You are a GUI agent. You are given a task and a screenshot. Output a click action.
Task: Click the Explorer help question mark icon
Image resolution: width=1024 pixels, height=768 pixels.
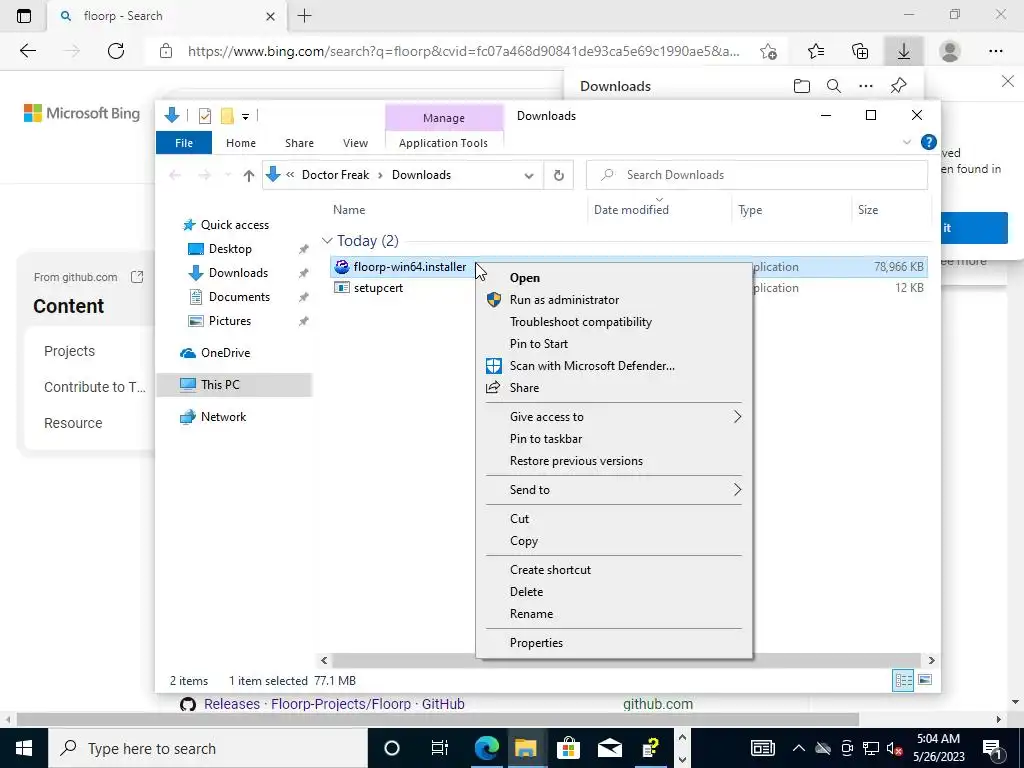click(x=929, y=142)
